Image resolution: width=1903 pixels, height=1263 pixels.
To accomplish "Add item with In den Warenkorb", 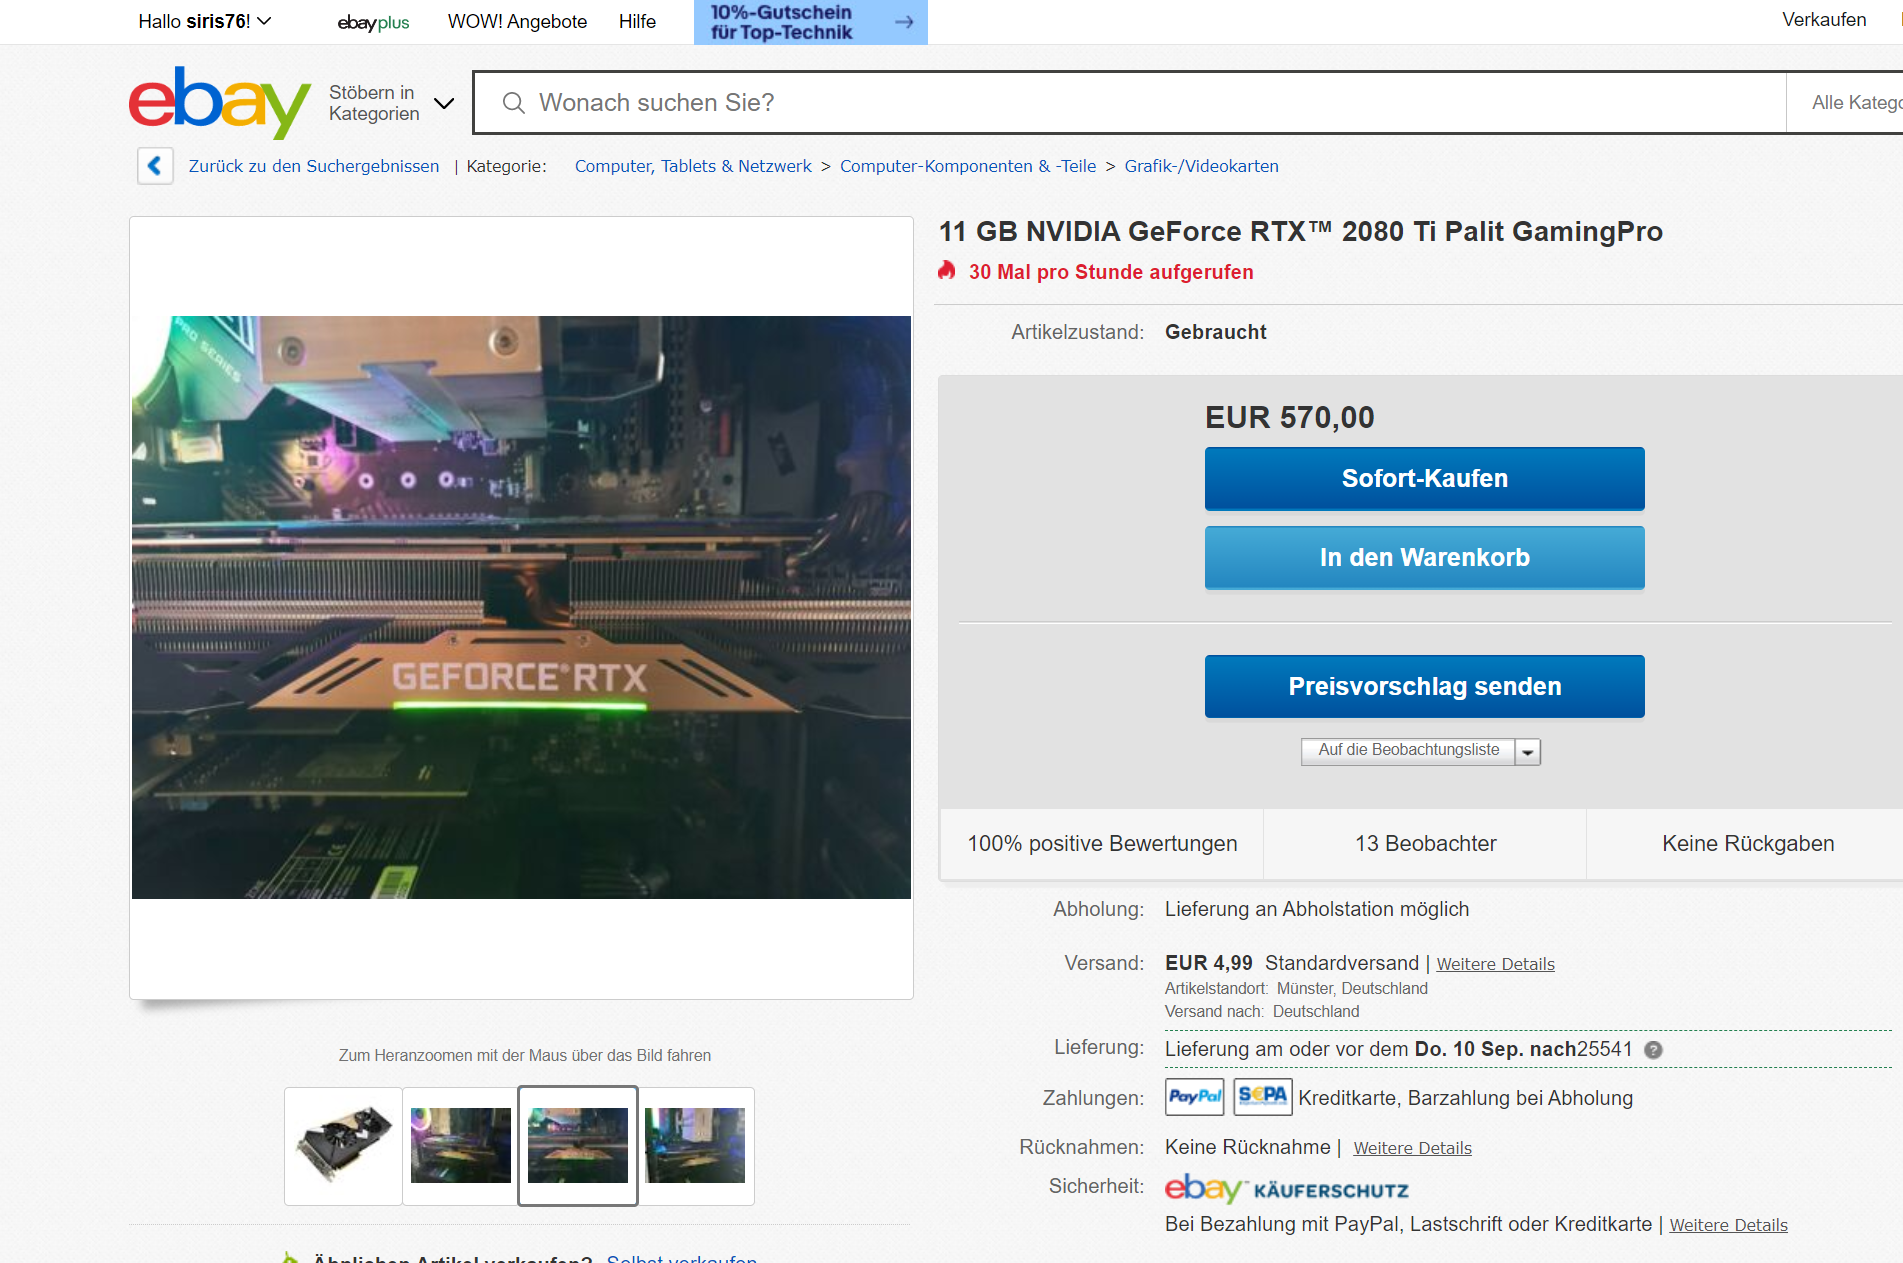I will click(1424, 557).
